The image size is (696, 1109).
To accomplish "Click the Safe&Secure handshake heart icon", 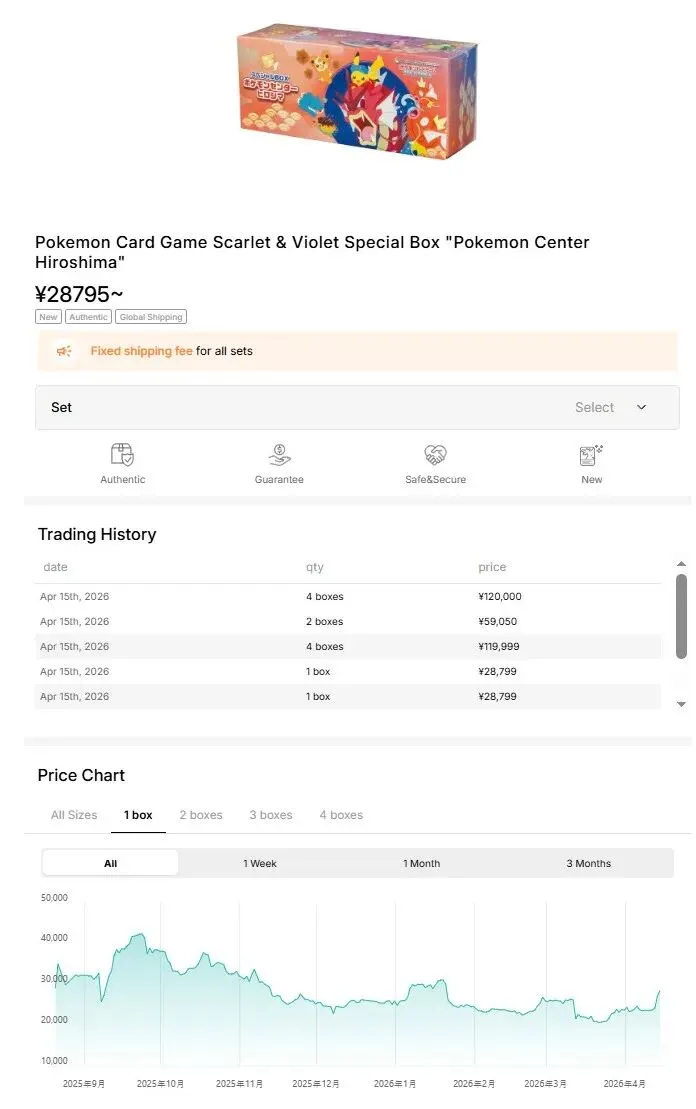I will [435, 455].
